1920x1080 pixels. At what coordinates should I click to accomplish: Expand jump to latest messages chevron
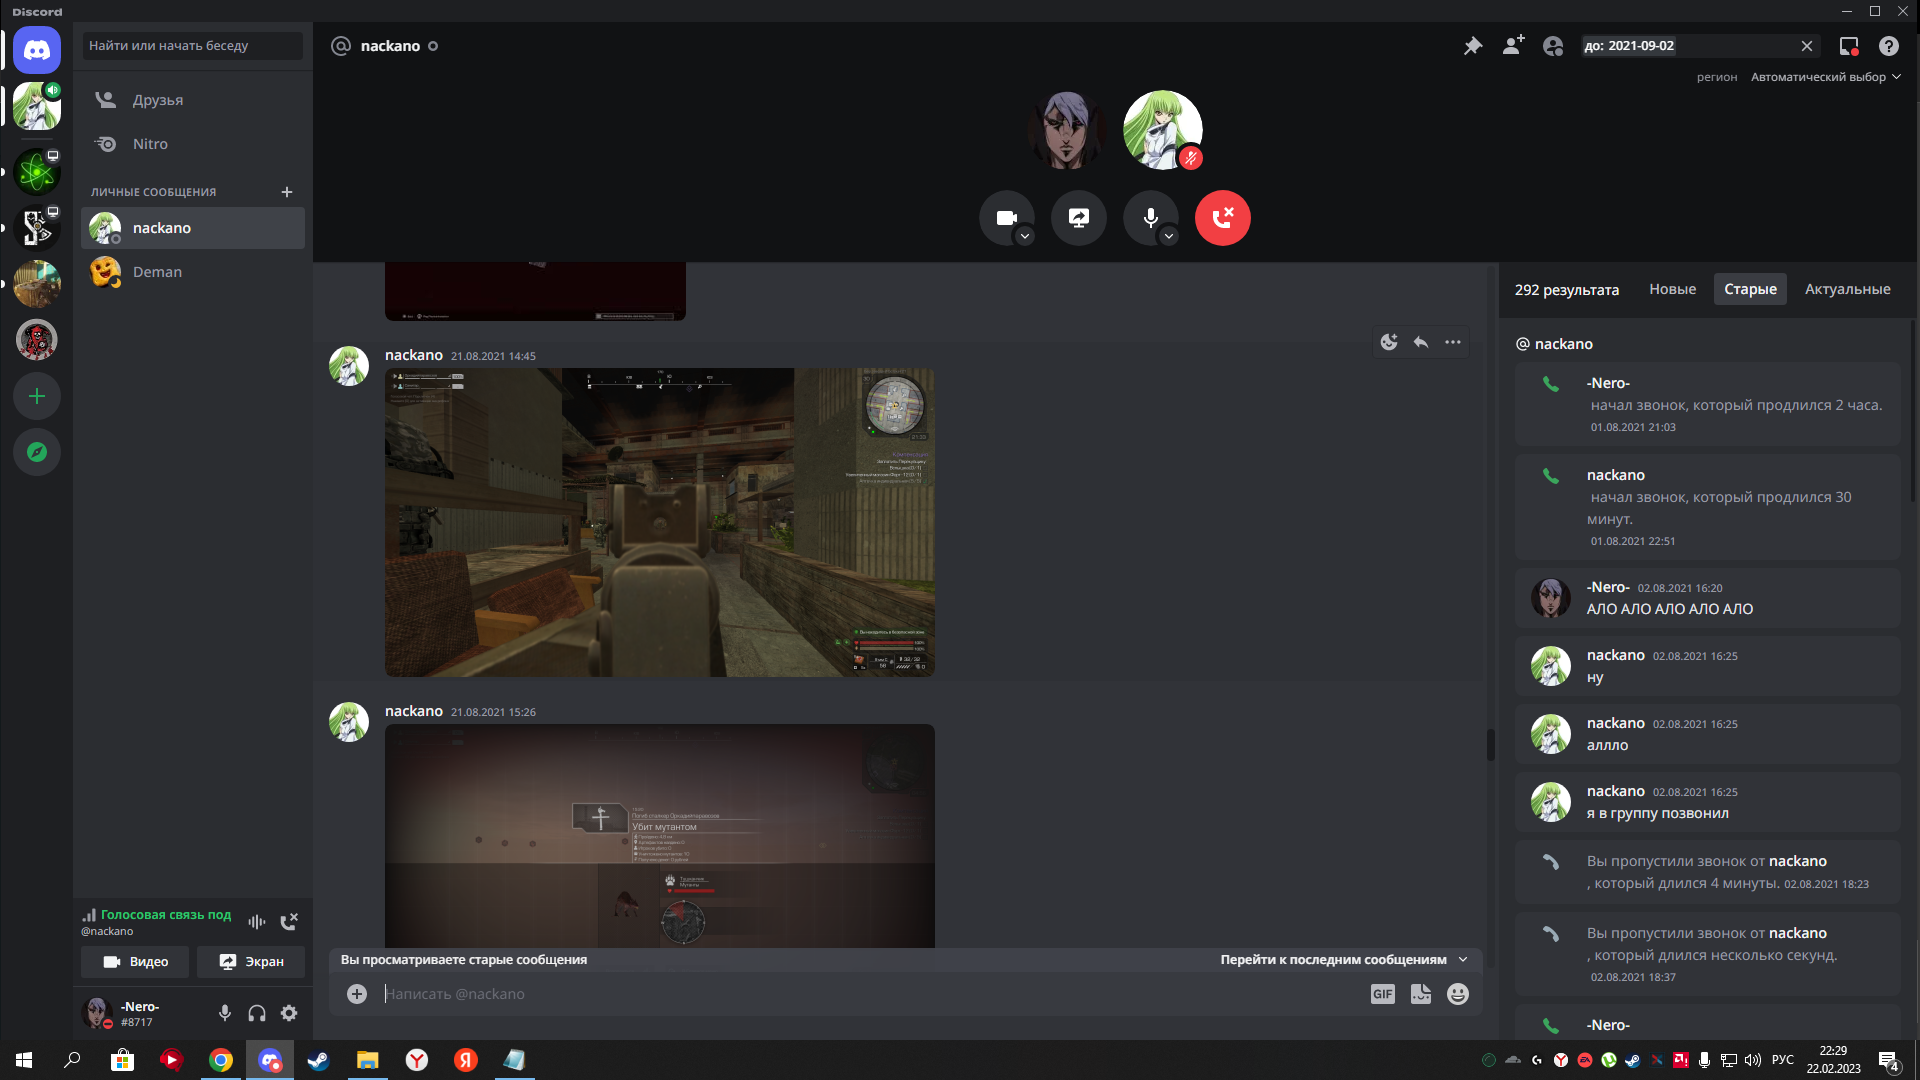click(1463, 960)
